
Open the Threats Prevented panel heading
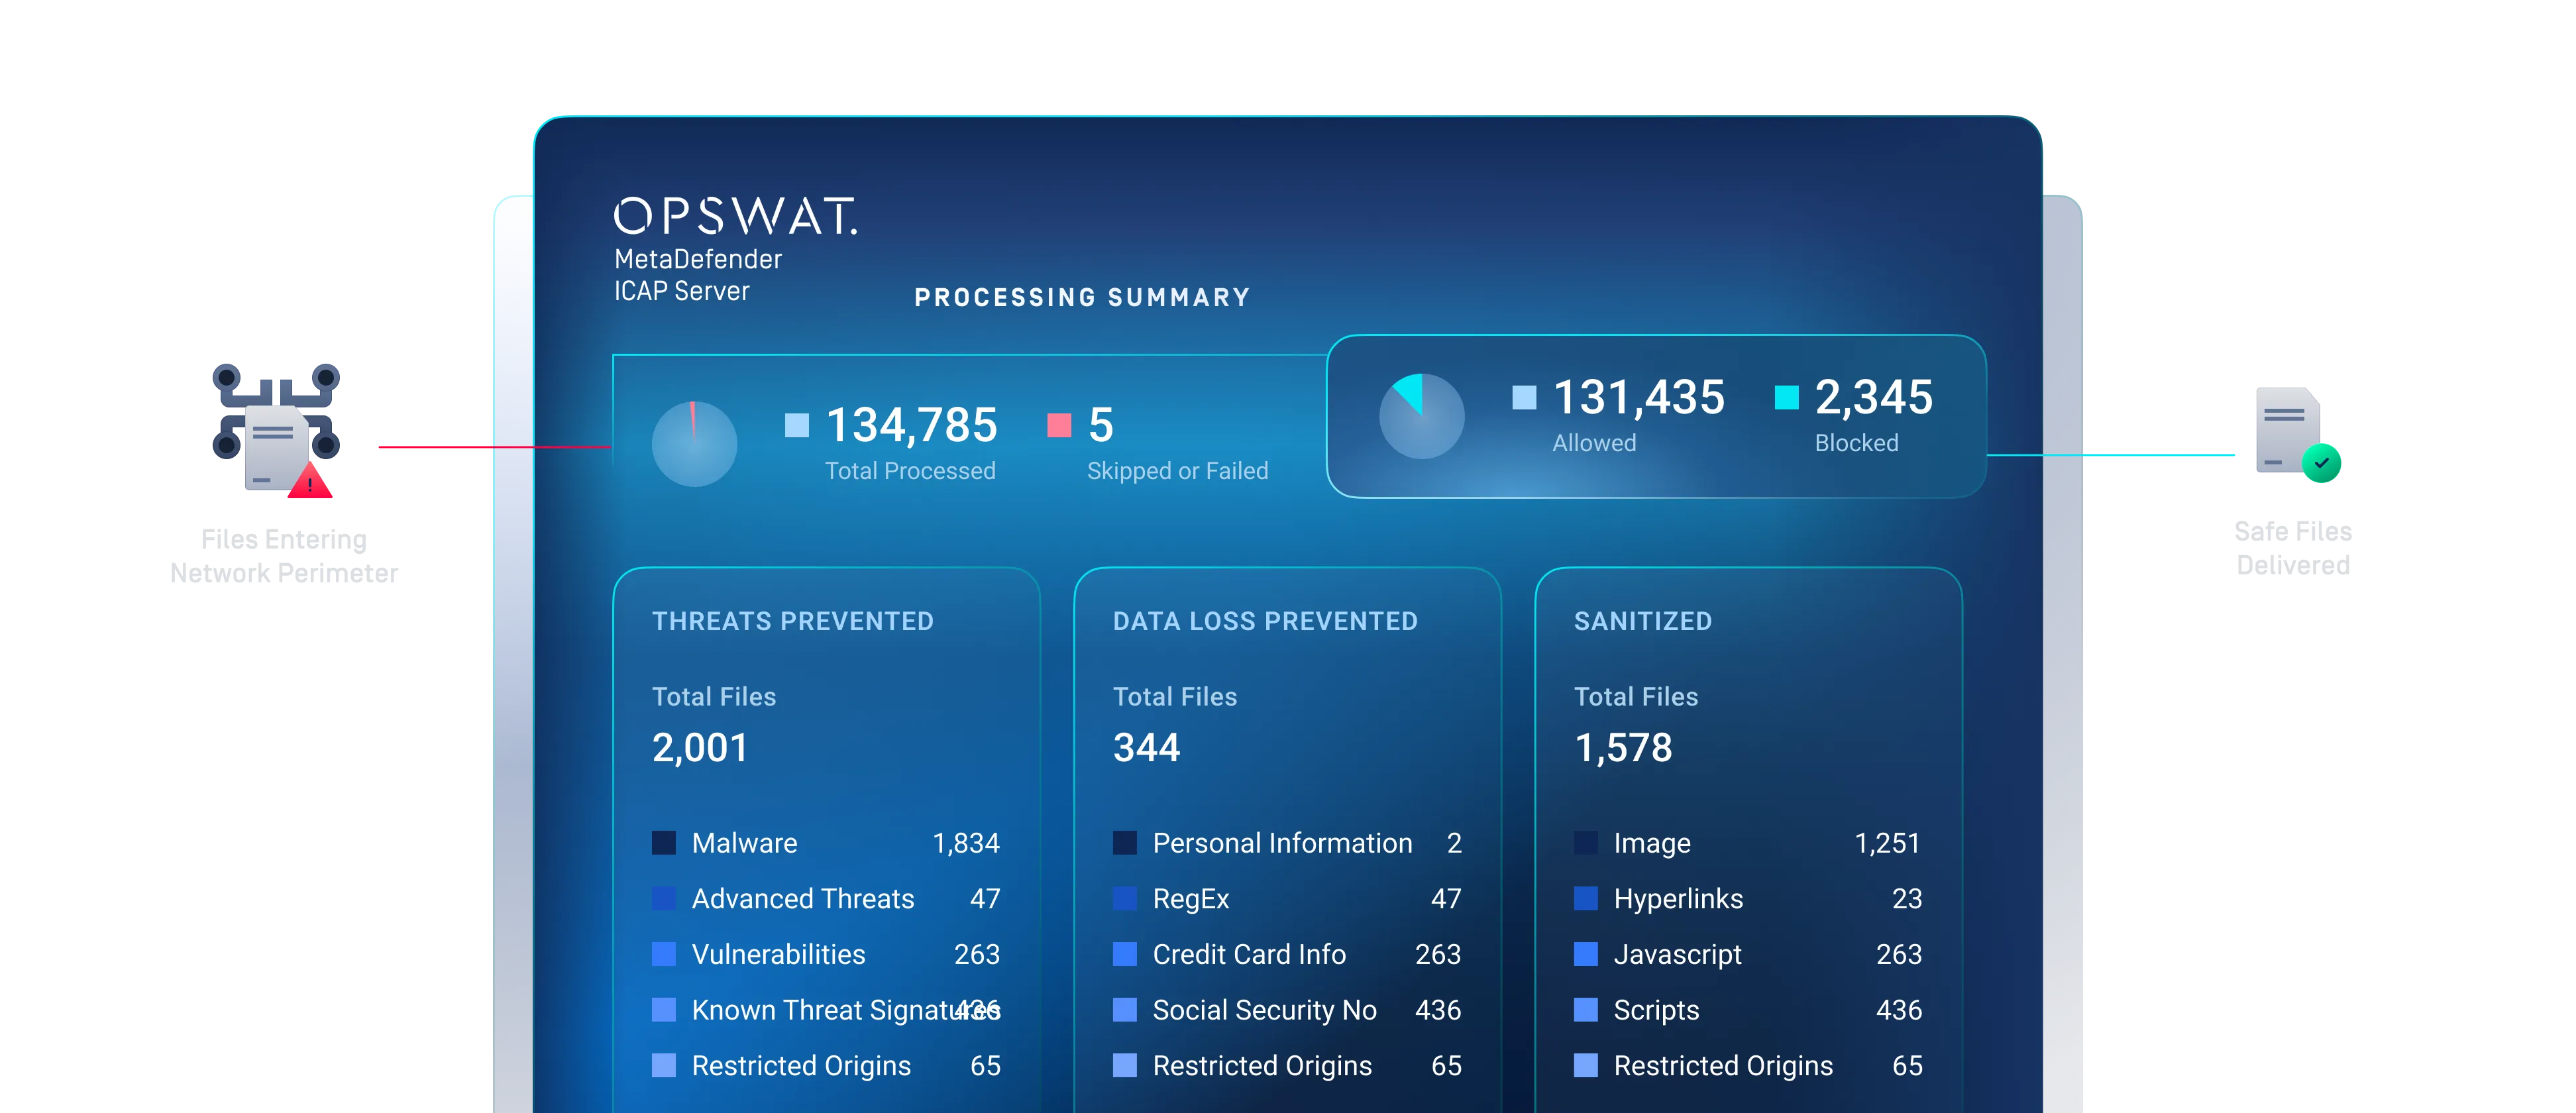(x=792, y=621)
